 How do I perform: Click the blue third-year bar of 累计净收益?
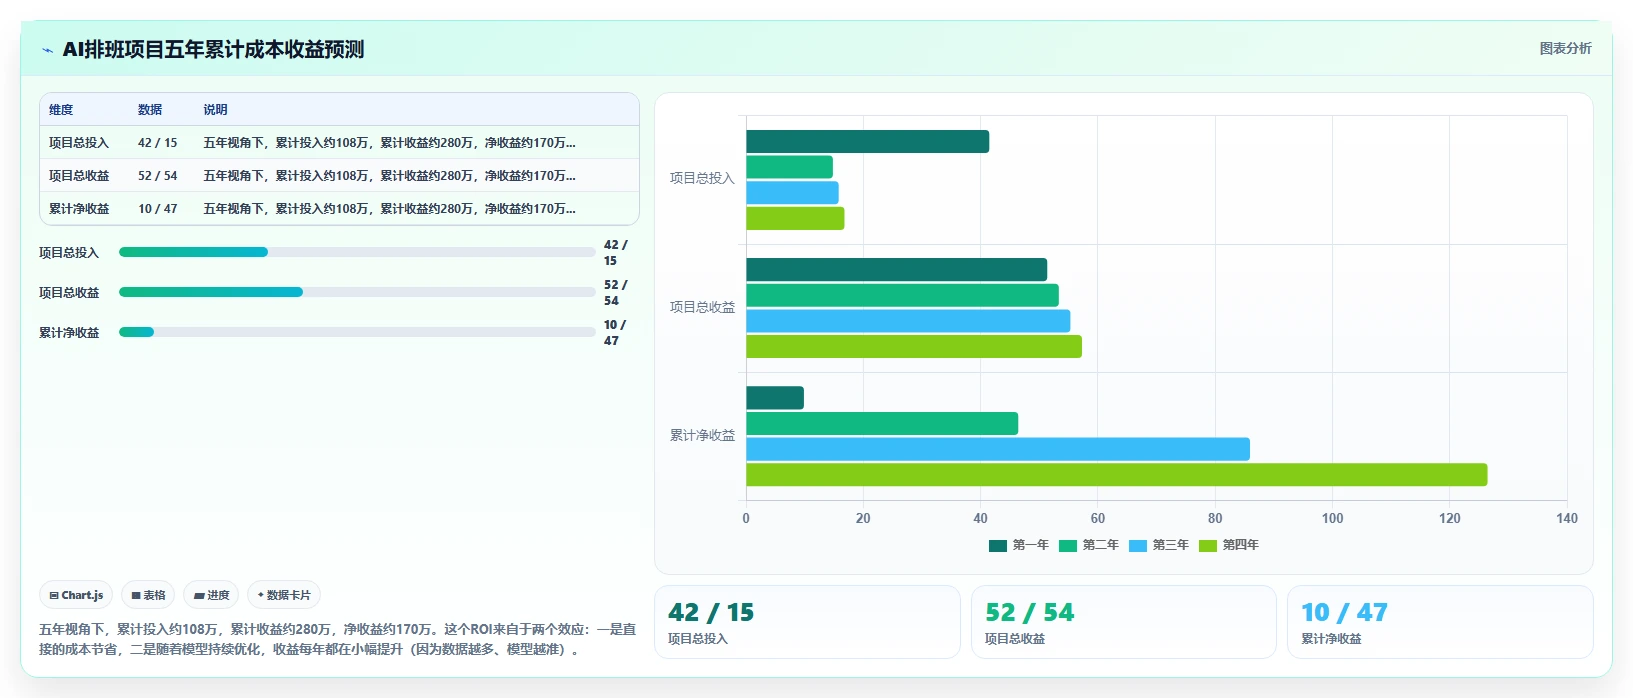click(998, 449)
